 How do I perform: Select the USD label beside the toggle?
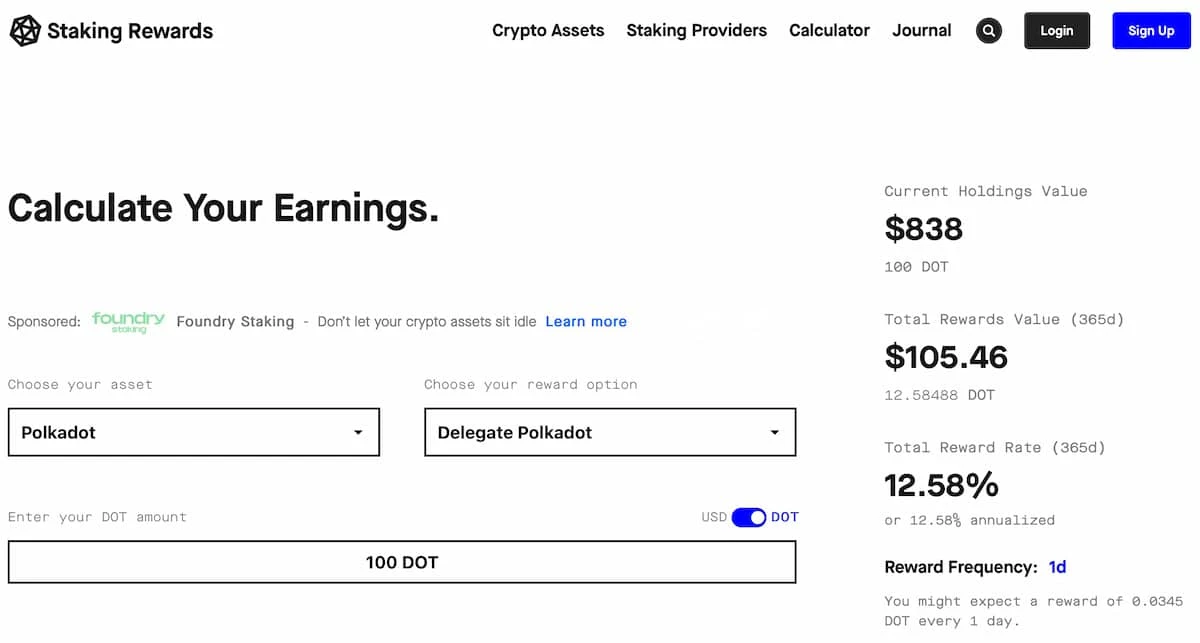[x=714, y=517]
